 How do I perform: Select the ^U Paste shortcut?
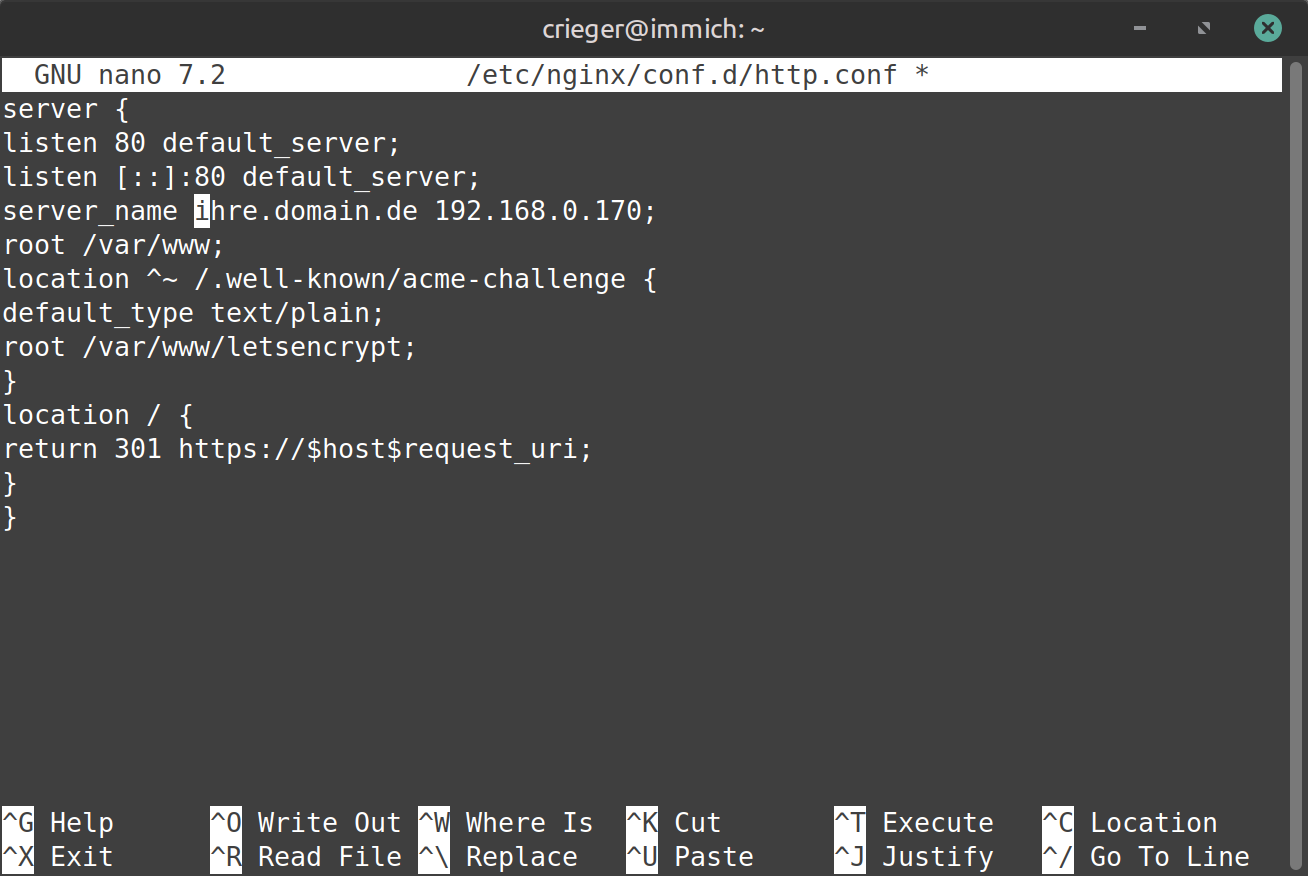690,857
